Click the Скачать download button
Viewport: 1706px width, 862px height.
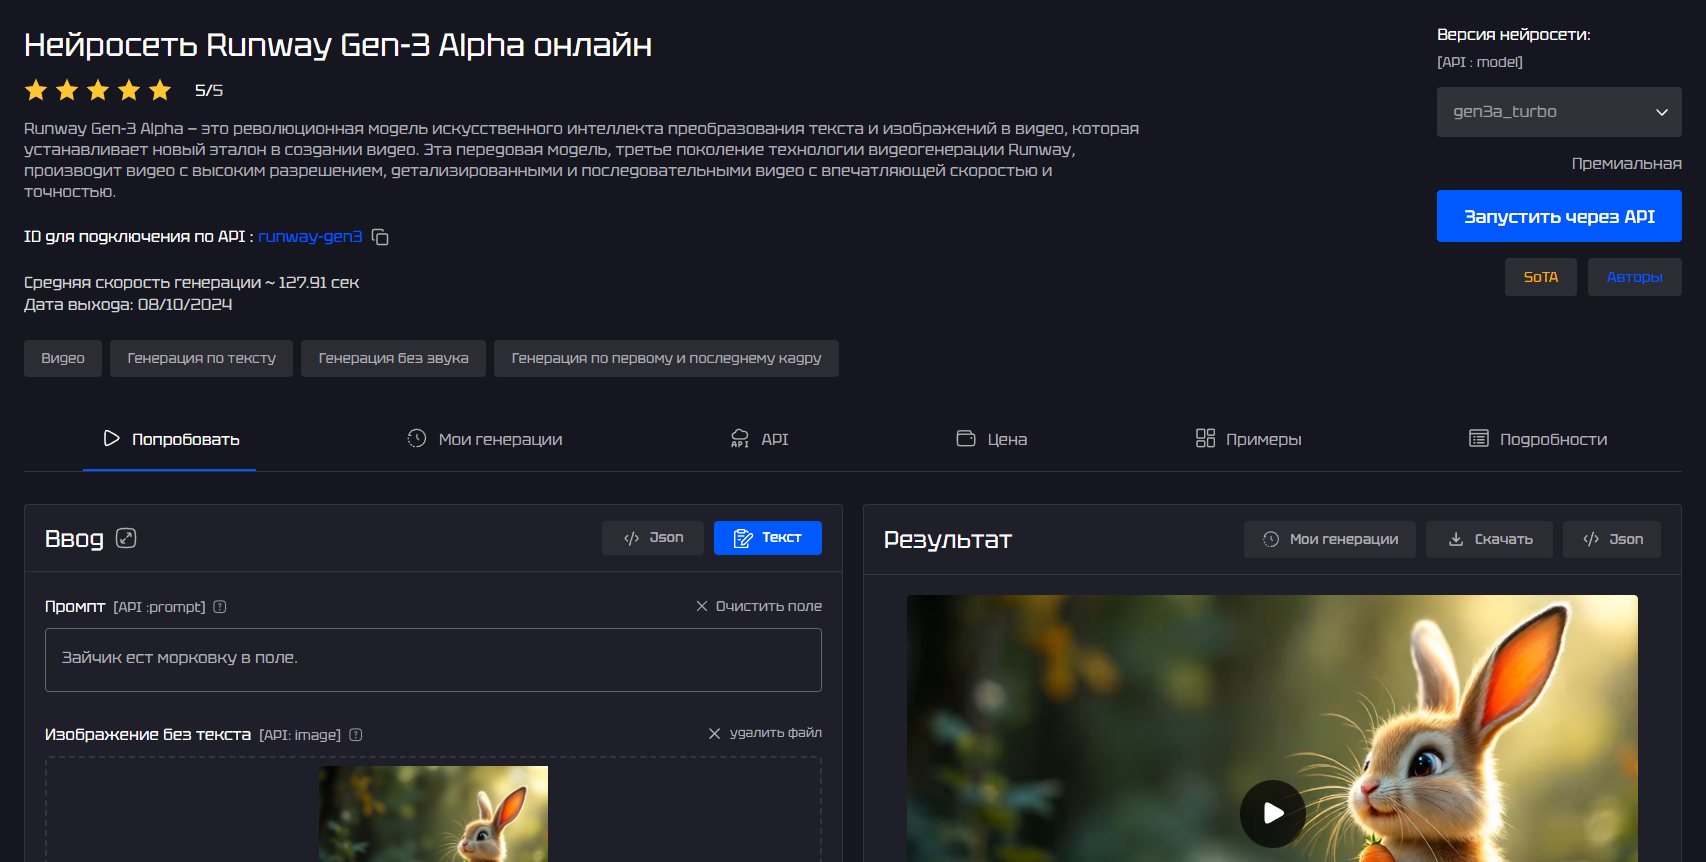point(1489,539)
